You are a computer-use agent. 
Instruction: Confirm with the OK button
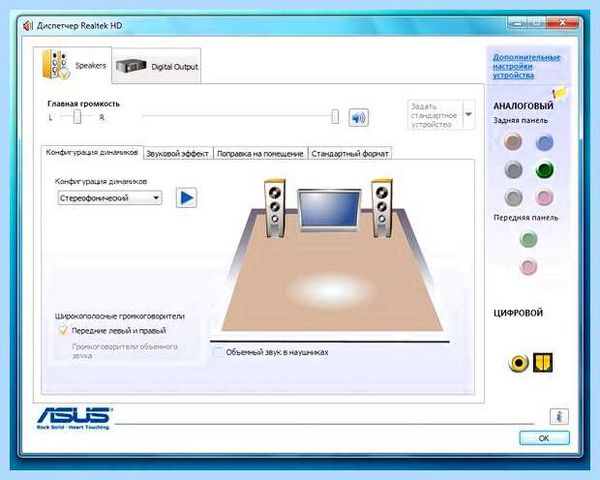pyautogui.click(x=544, y=438)
